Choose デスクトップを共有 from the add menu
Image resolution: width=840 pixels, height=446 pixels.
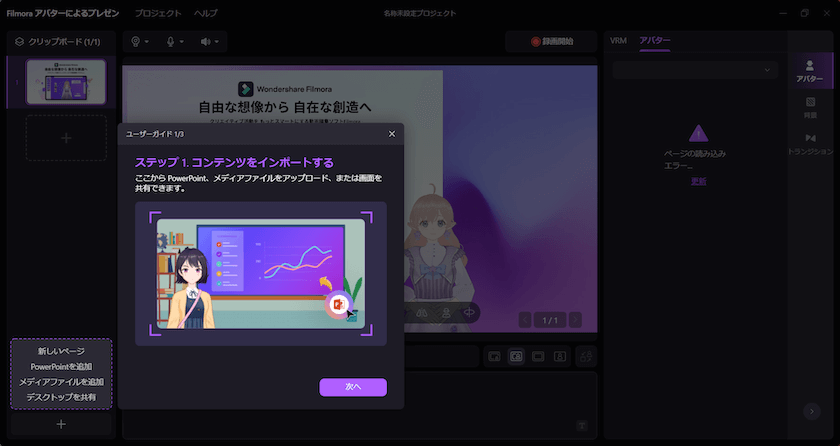pyautogui.click(x=61, y=397)
